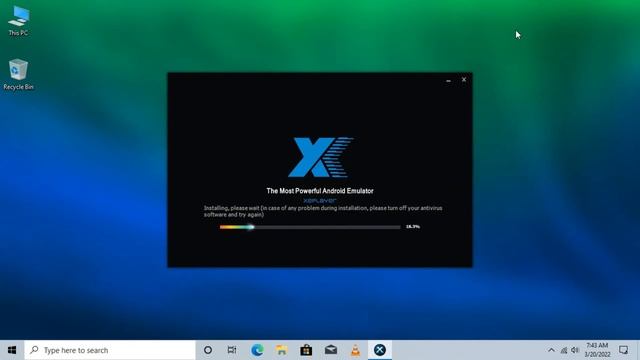Image resolution: width=640 pixels, height=360 pixels.
Task: Open the Windows Start menu
Action: [x=12, y=350]
